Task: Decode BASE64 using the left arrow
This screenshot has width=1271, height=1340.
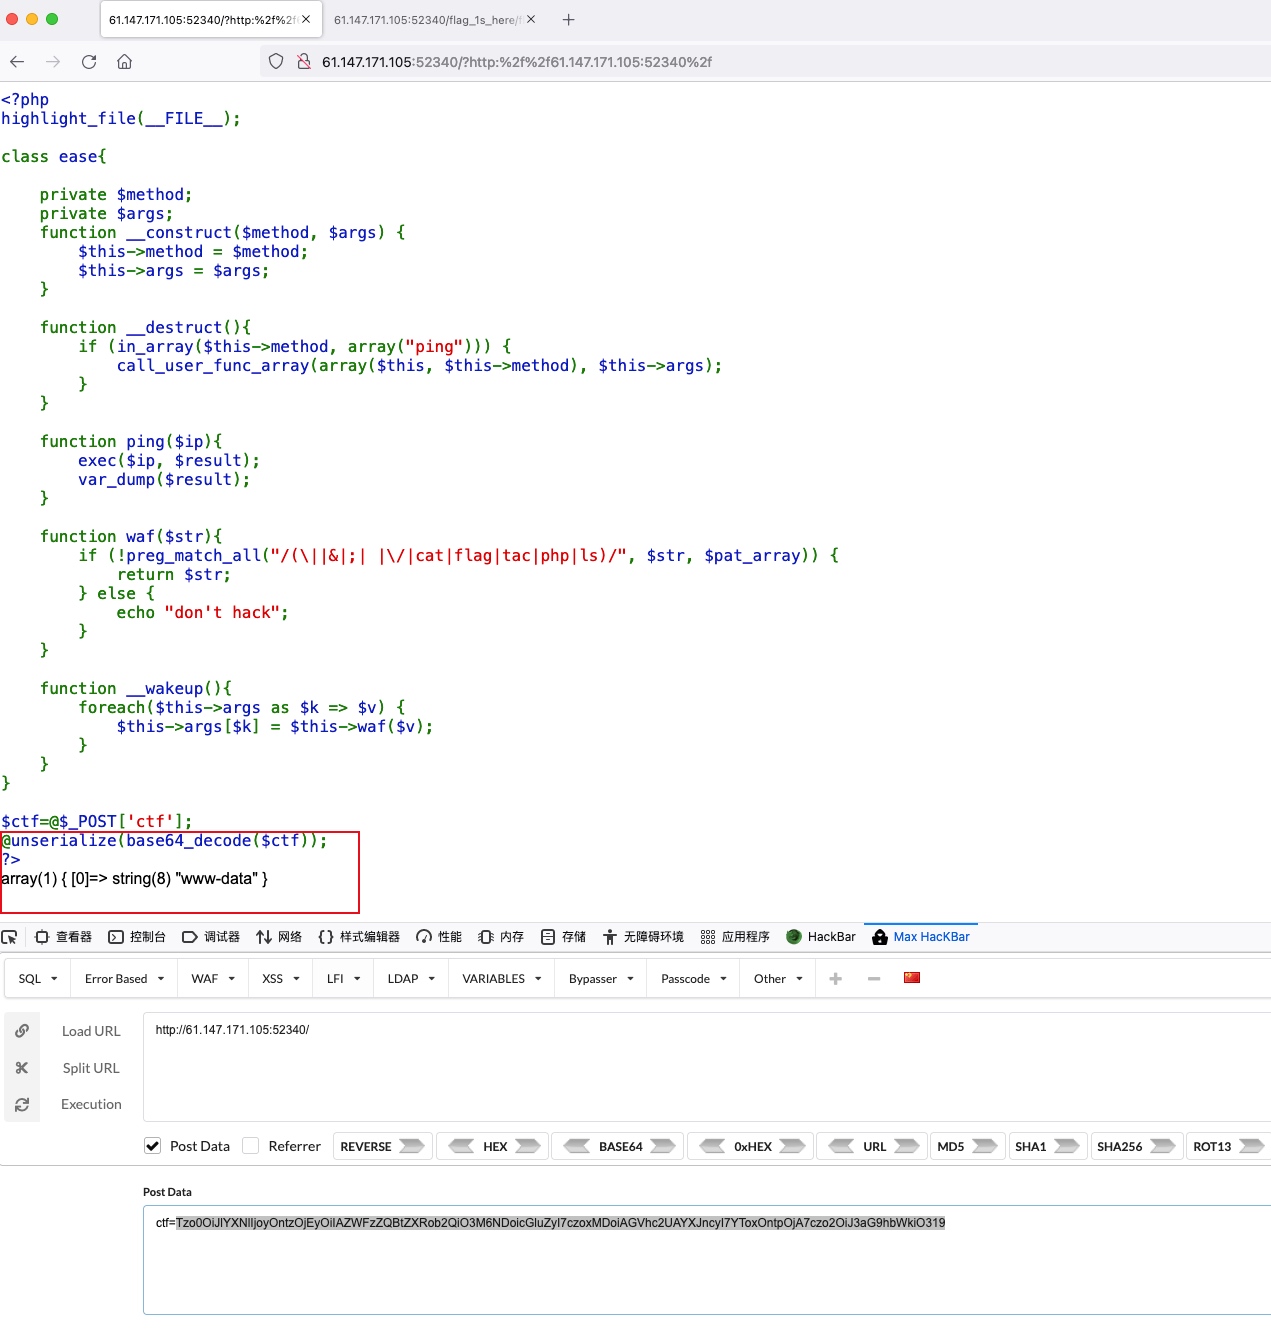Action: point(577,1146)
